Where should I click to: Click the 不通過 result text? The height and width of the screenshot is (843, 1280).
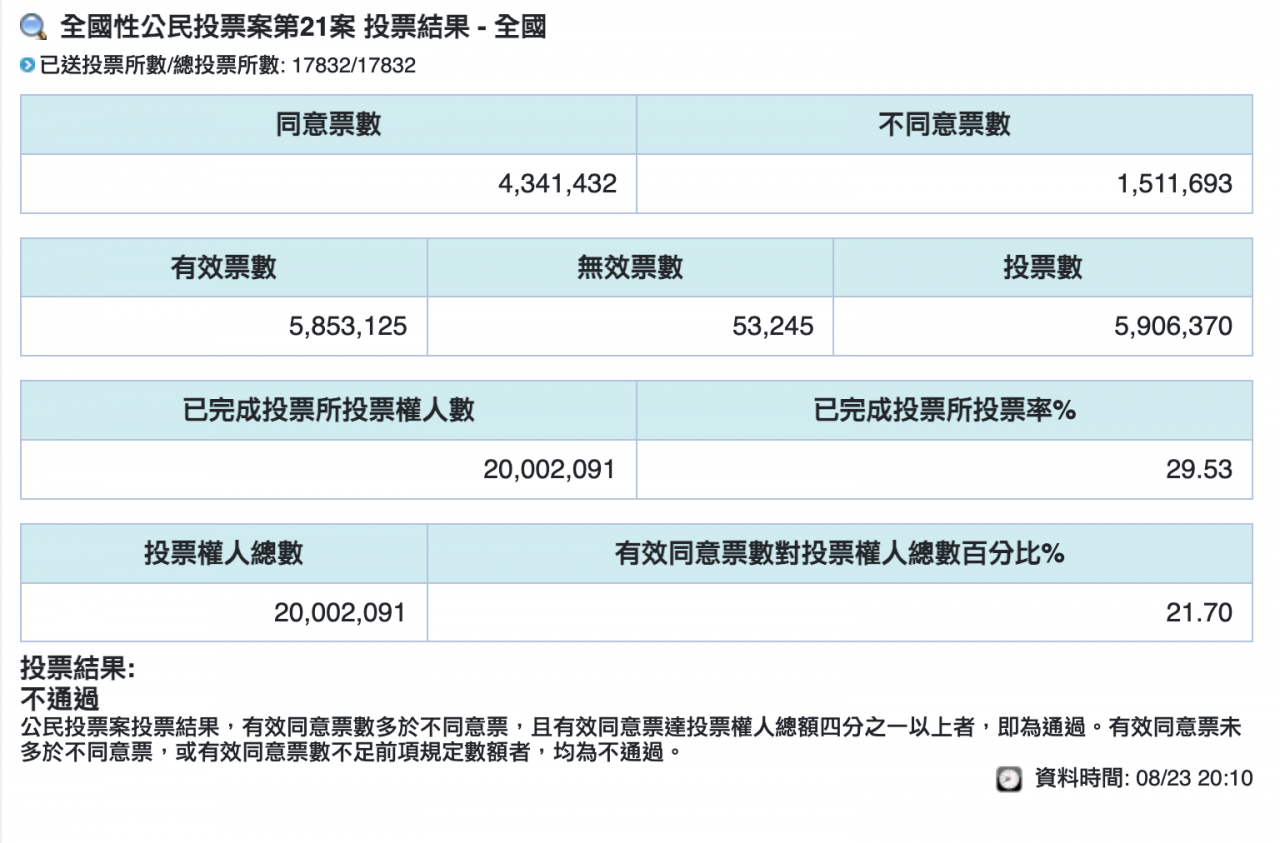pyautogui.click(x=60, y=699)
